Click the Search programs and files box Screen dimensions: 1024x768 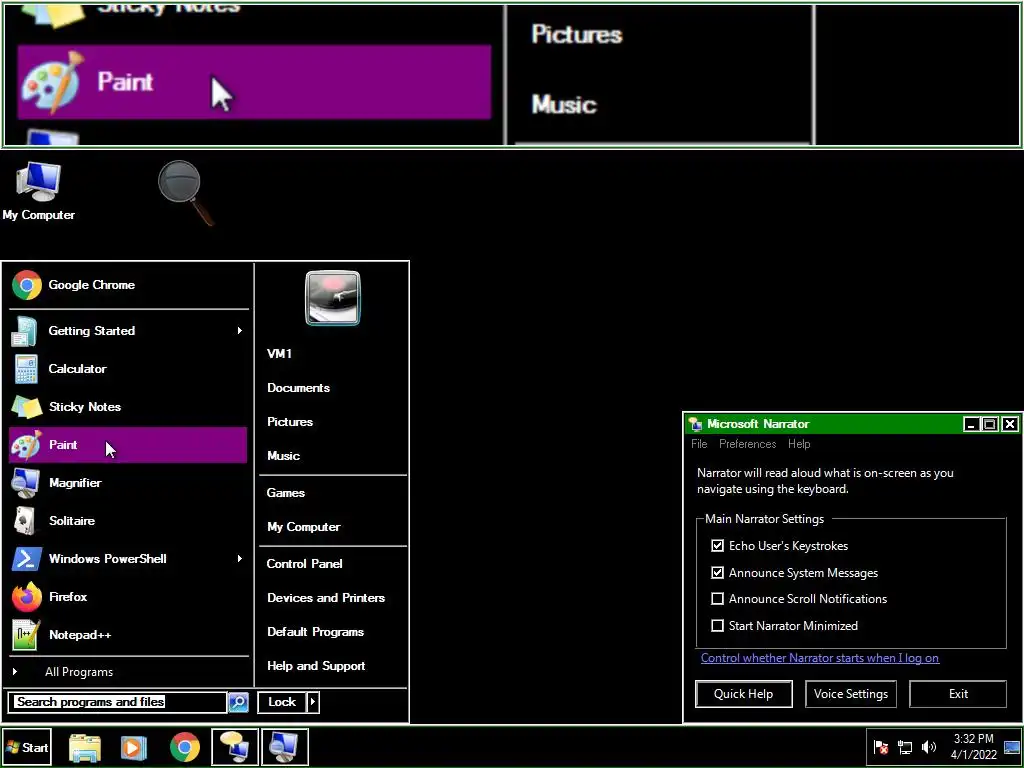pos(118,702)
